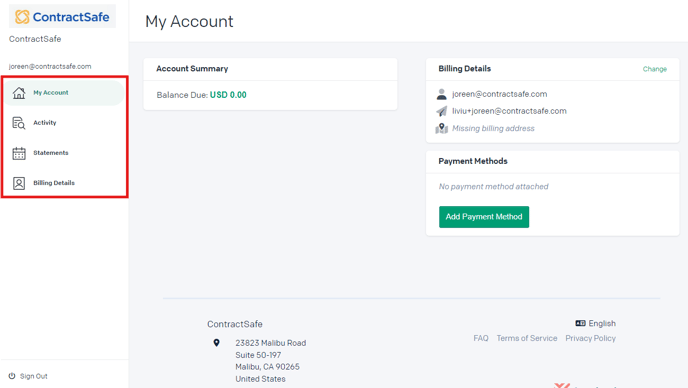Click the United States footer line
The image size is (688, 388).
pos(260,379)
